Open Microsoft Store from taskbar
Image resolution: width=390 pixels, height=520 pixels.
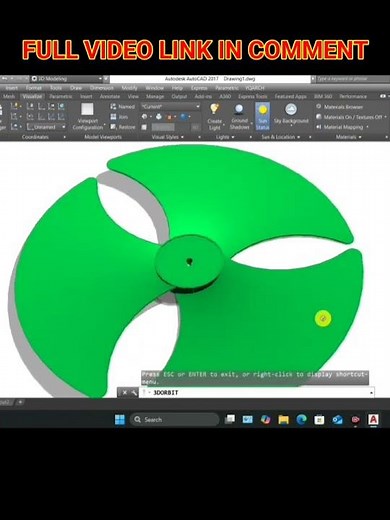click(319, 419)
